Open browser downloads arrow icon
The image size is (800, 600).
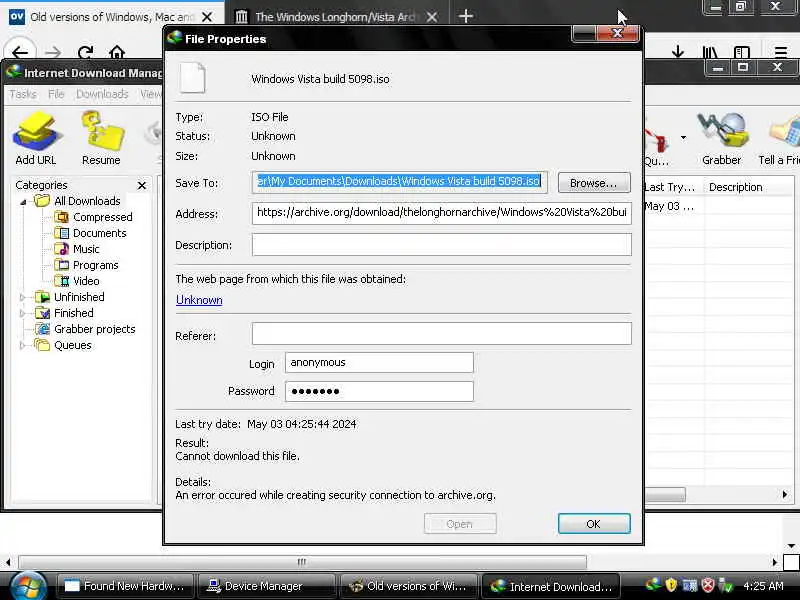tap(678, 52)
